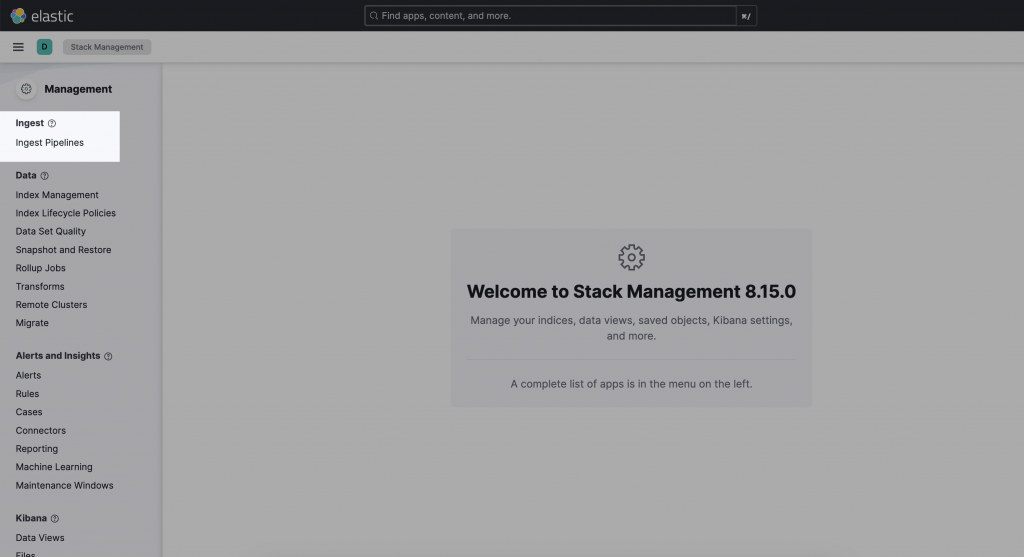Click the gear icon in the welcome card
Viewport: 1024px width, 557px height.
(x=632, y=257)
